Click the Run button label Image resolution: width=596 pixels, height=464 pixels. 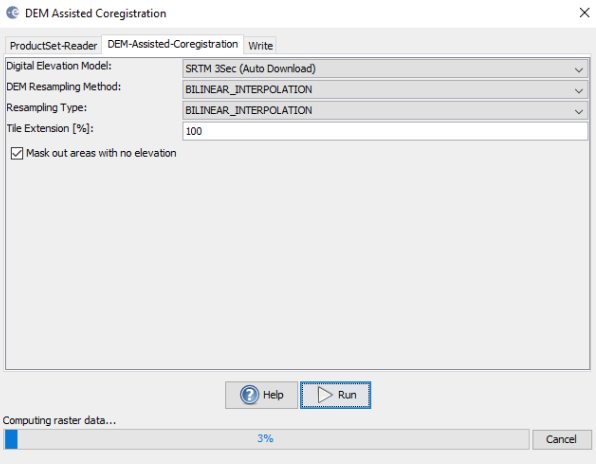347,395
